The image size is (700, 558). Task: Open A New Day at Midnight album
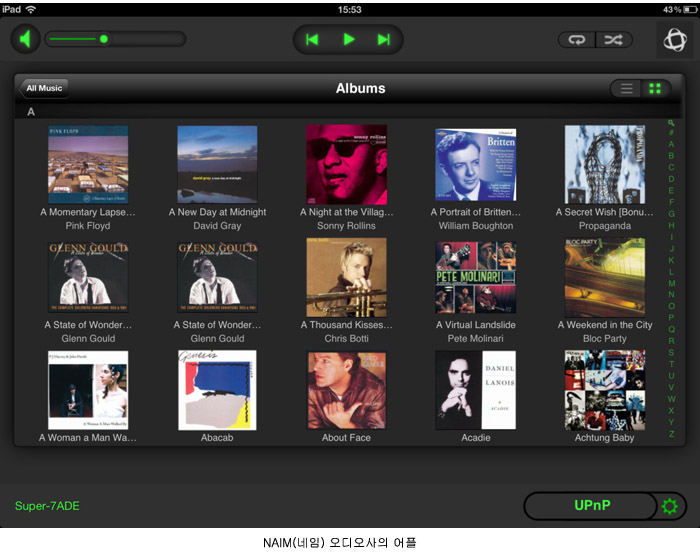[217, 164]
